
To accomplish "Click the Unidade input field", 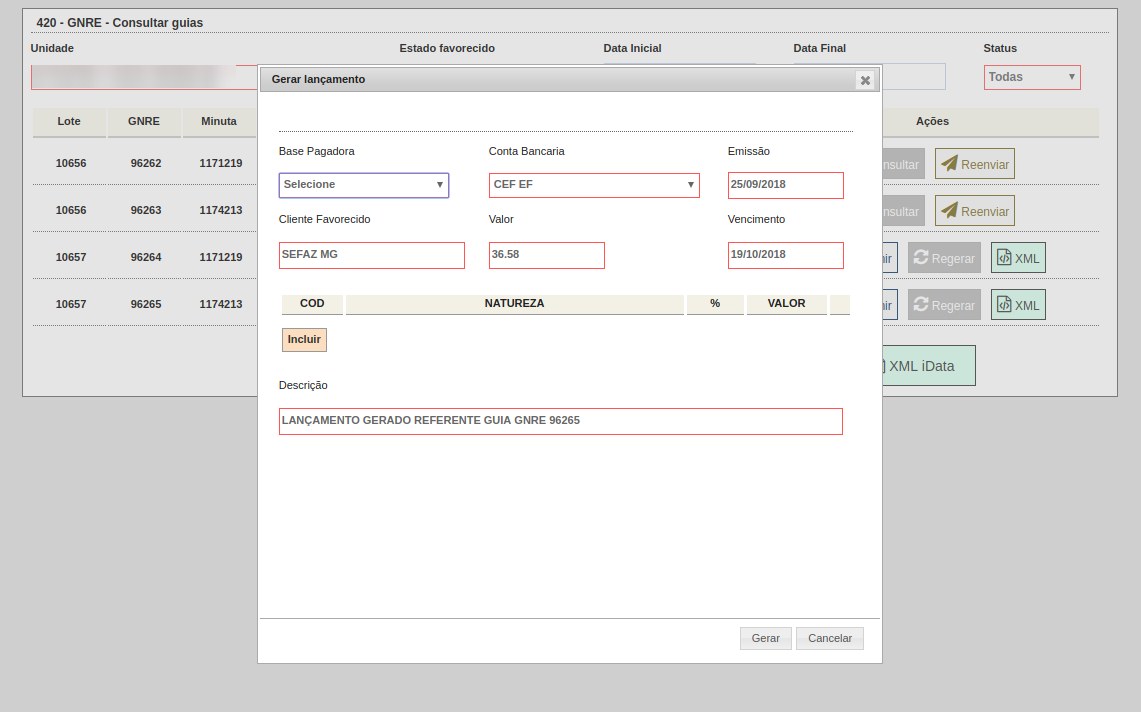I will (x=144, y=77).
